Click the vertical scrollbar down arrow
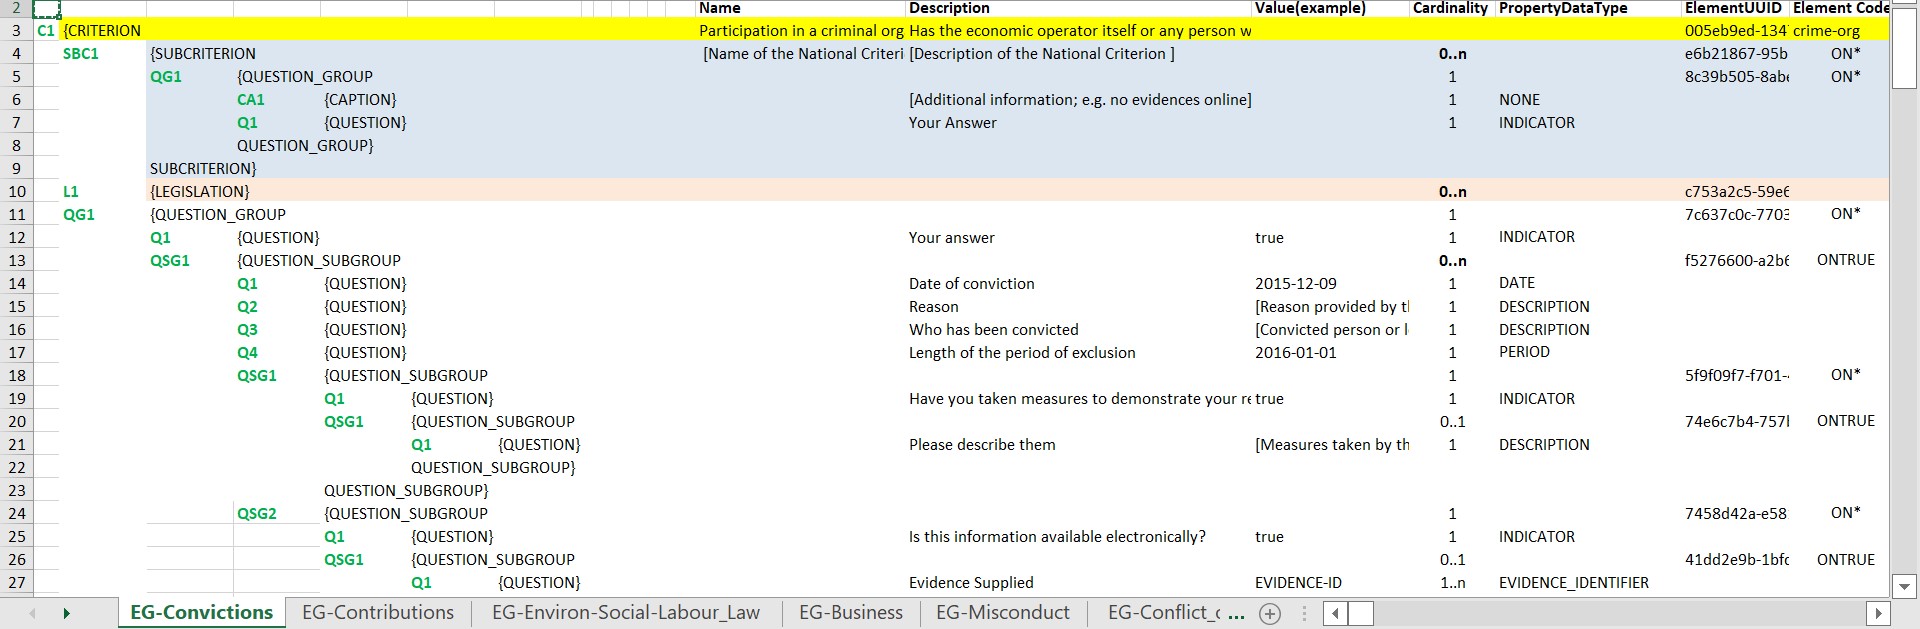 1904,587
